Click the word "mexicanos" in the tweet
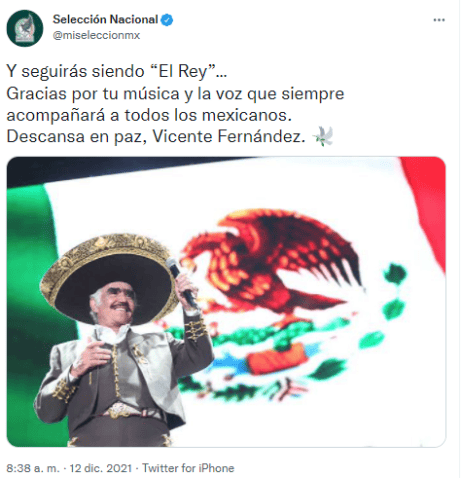Screen dimensions: 462x478 (x=247, y=115)
